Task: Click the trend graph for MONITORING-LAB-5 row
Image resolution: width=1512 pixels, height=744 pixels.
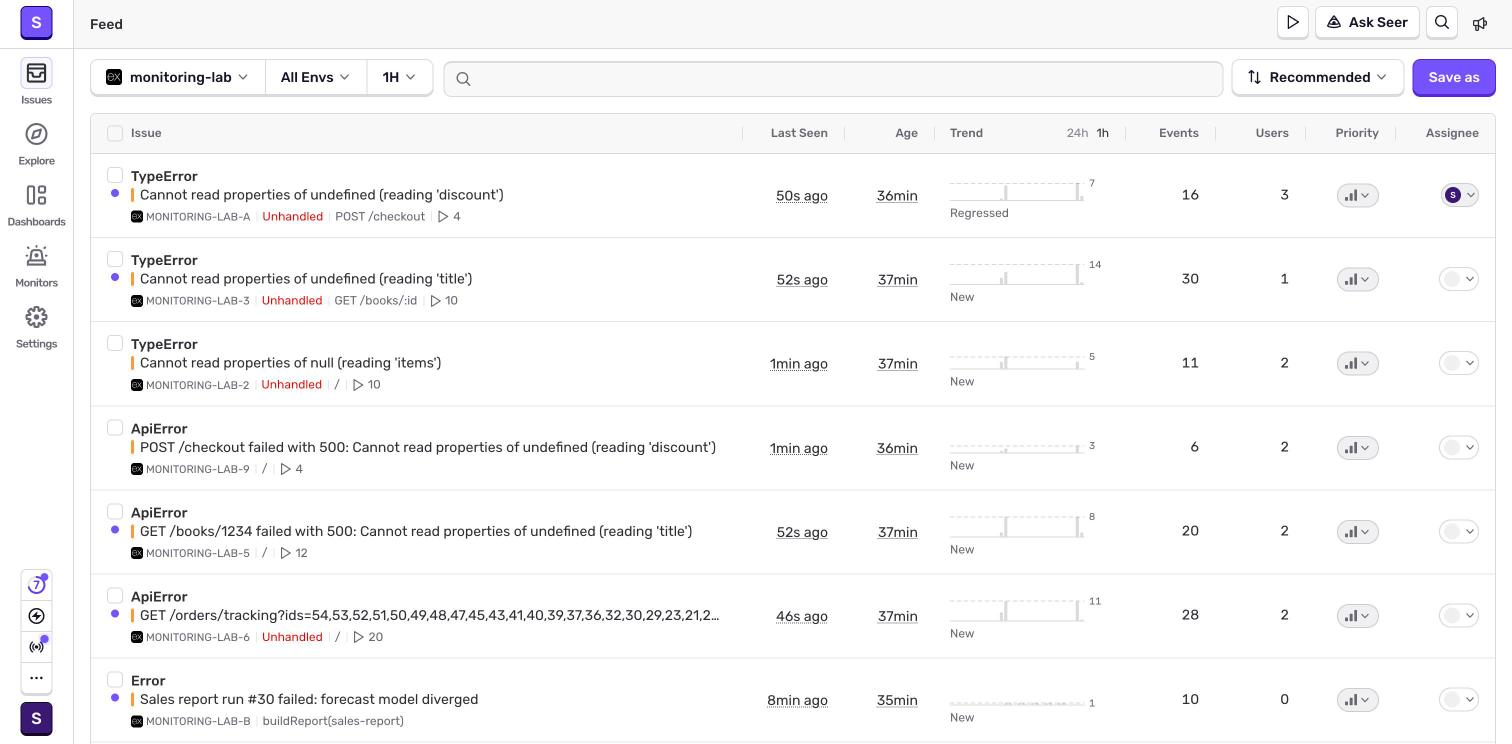Action: [1017, 527]
